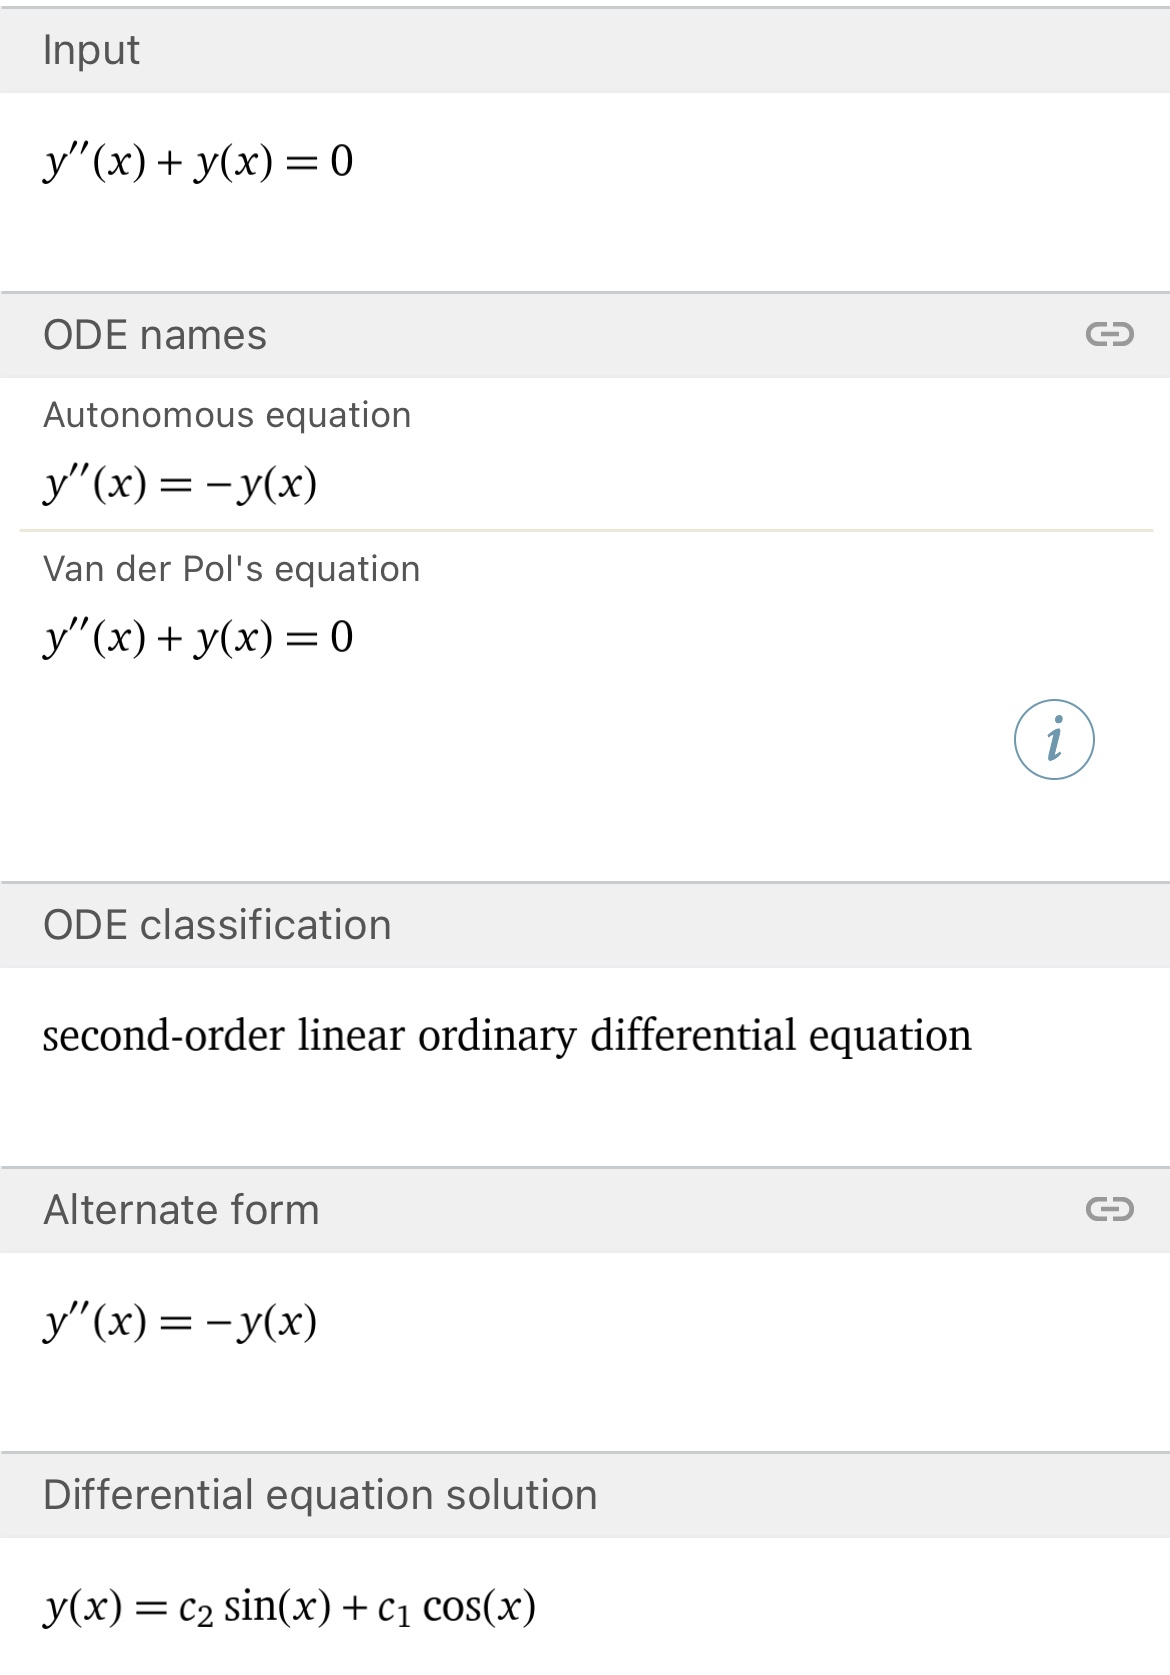Click the word 'differential' in the classification text
This screenshot has height=1675, width=1170.
pyautogui.click(x=693, y=1035)
